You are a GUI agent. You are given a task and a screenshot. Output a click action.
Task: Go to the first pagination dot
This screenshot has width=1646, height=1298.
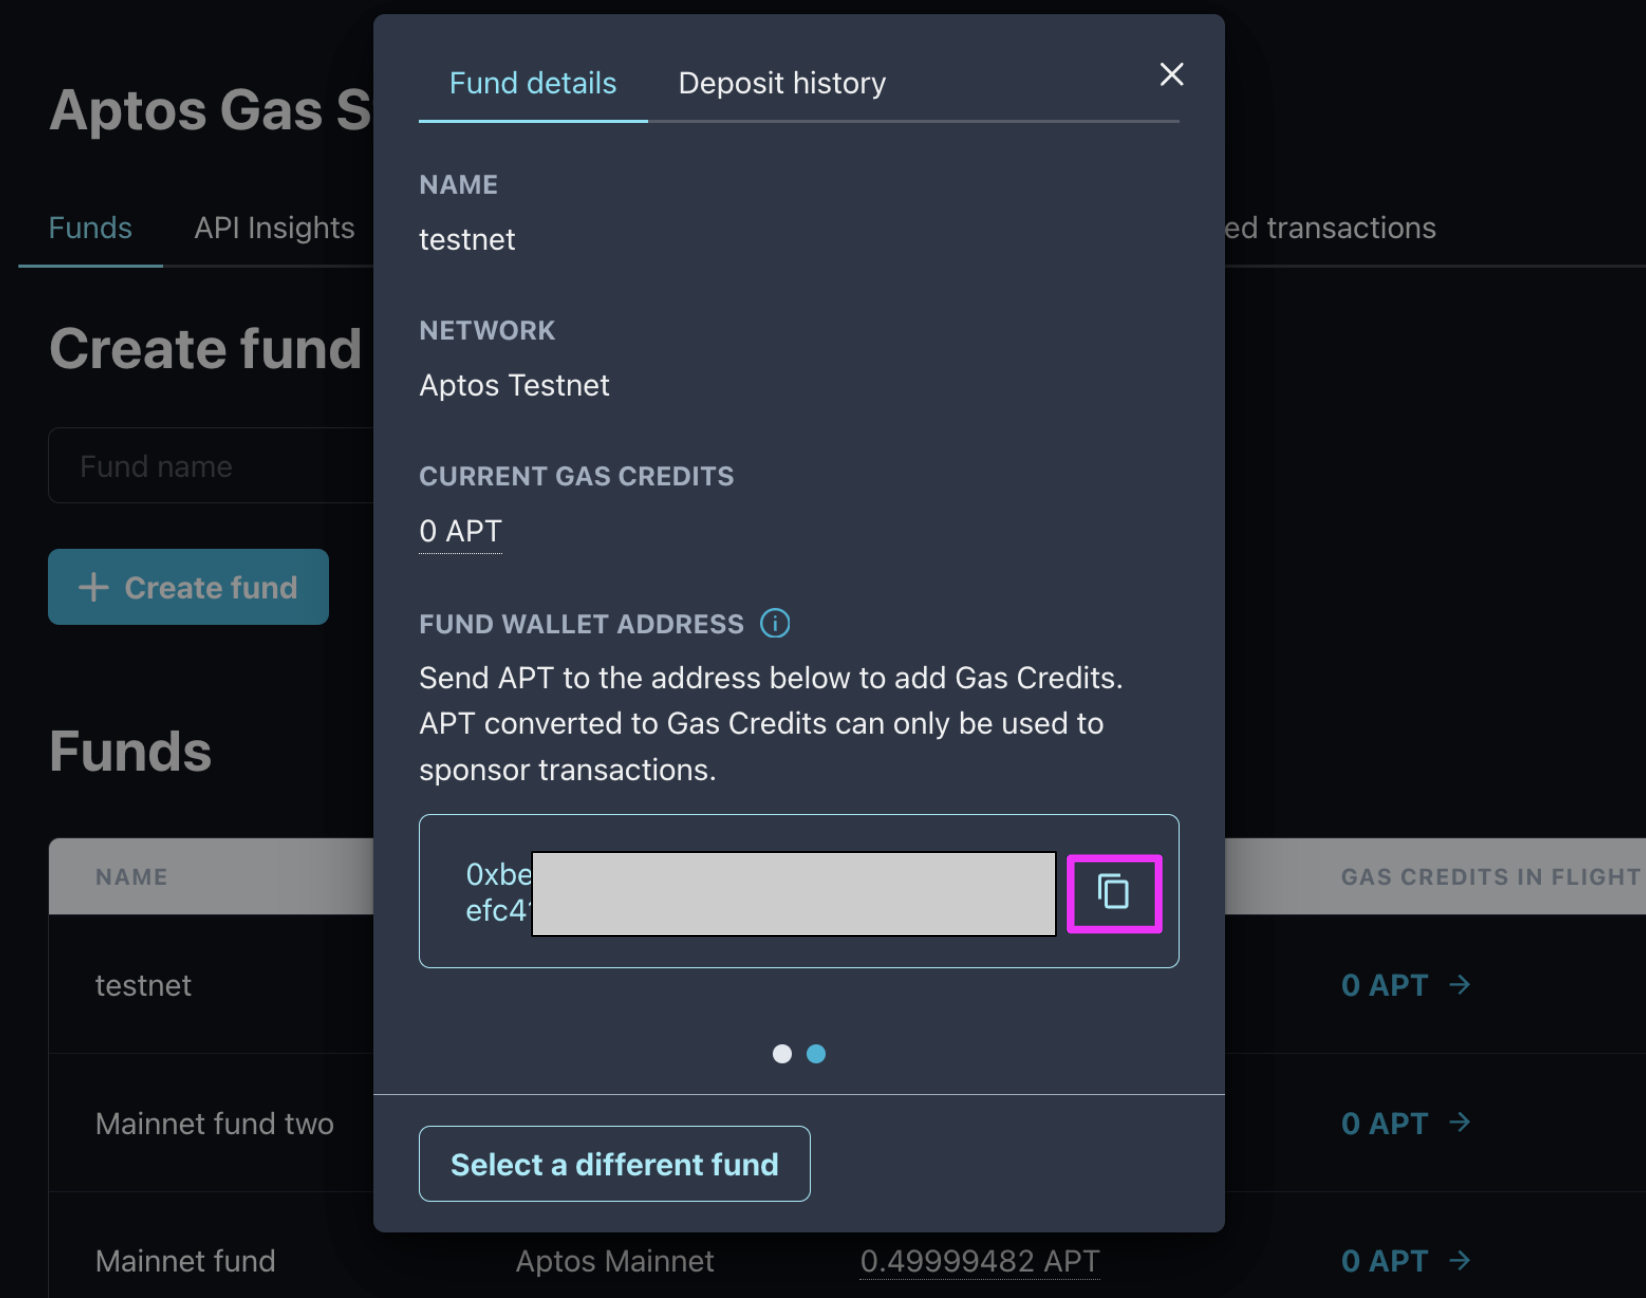click(x=782, y=1054)
